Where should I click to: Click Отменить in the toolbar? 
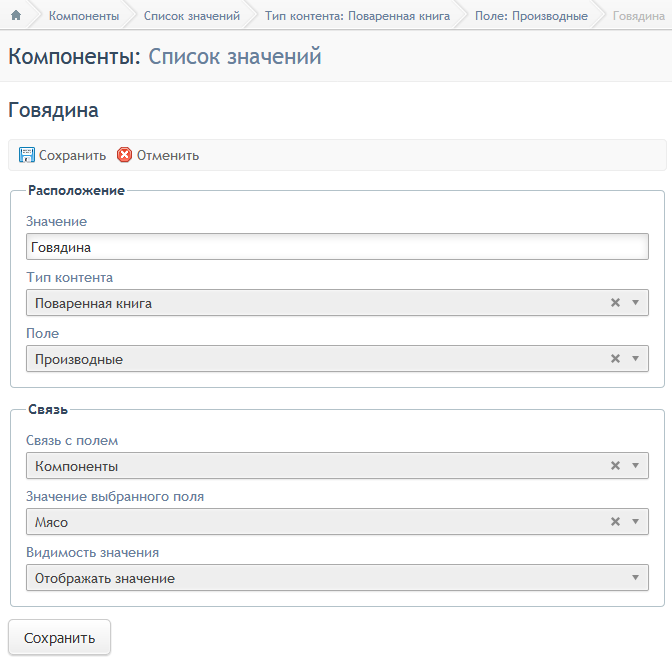(x=168, y=155)
